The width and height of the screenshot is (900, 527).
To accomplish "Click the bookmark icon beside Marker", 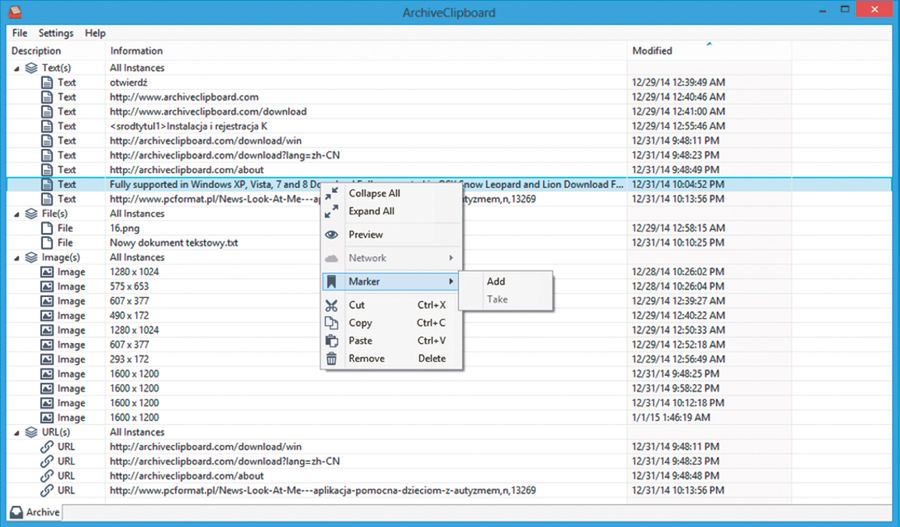I will click(x=332, y=282).
